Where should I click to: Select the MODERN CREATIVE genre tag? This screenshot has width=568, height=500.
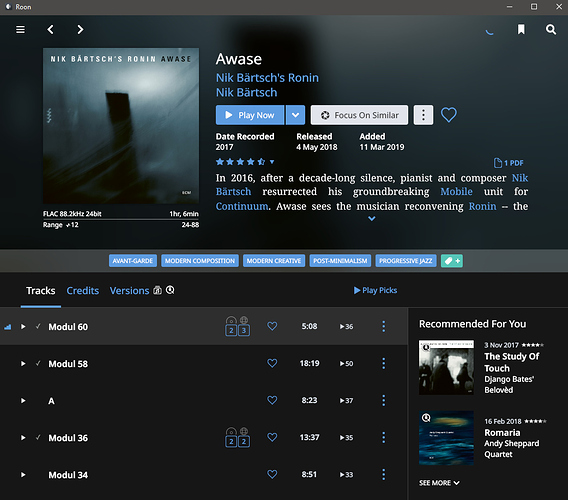click(x=274, y=261)
